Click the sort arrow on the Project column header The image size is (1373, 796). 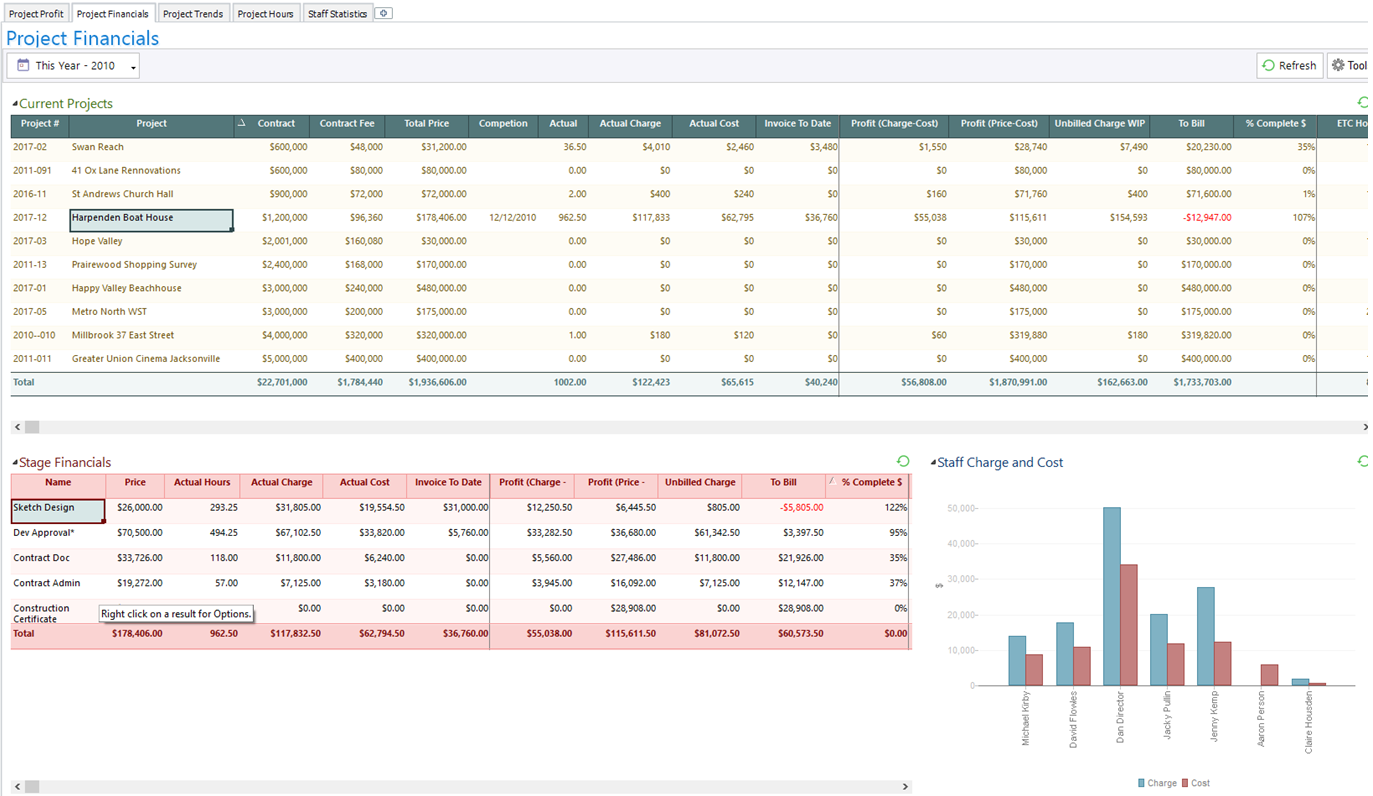tap(241, 124)
